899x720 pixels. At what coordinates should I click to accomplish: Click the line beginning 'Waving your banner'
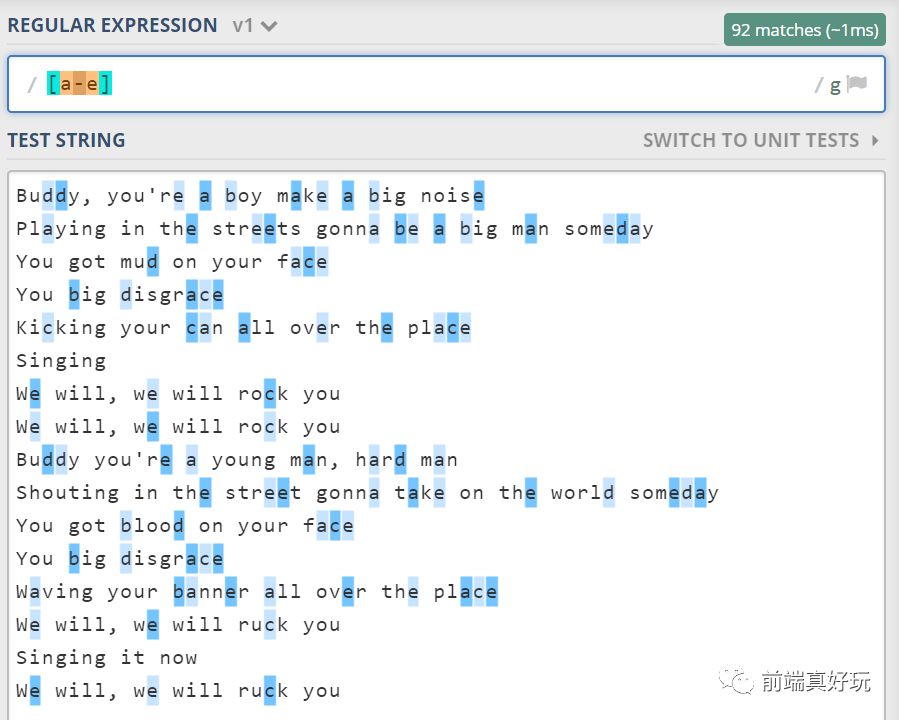[257, 592]
